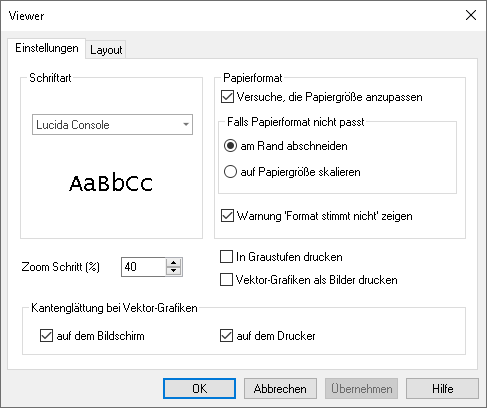
Task: Toggle 'Warnung Format stimmt nicht zeigen' checkbox
Action: (x=227, y=216)
